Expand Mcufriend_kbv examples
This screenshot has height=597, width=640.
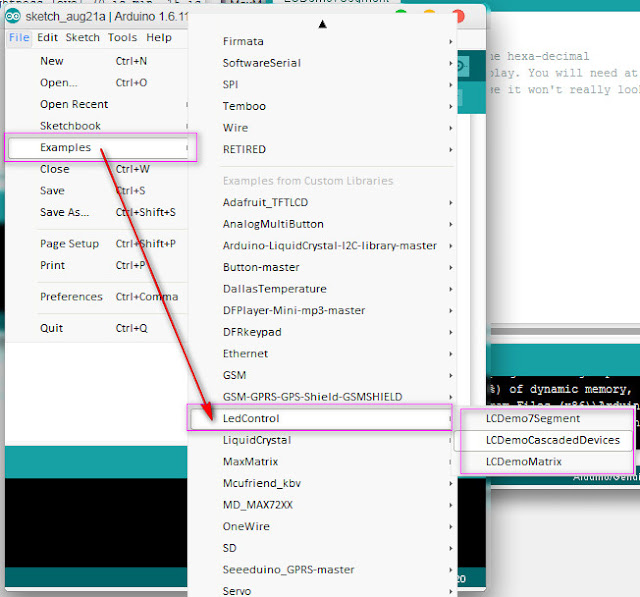pos(322,484)
